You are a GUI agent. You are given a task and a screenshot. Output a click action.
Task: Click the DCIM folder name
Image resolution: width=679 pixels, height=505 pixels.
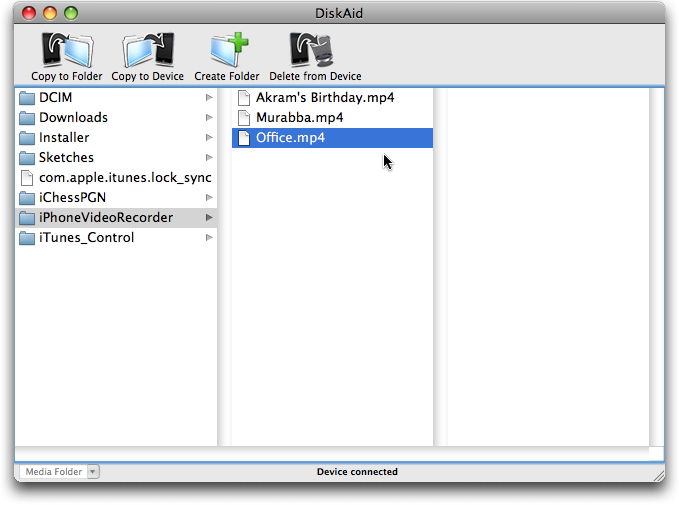pyautogui.click(x=55, y=97)
